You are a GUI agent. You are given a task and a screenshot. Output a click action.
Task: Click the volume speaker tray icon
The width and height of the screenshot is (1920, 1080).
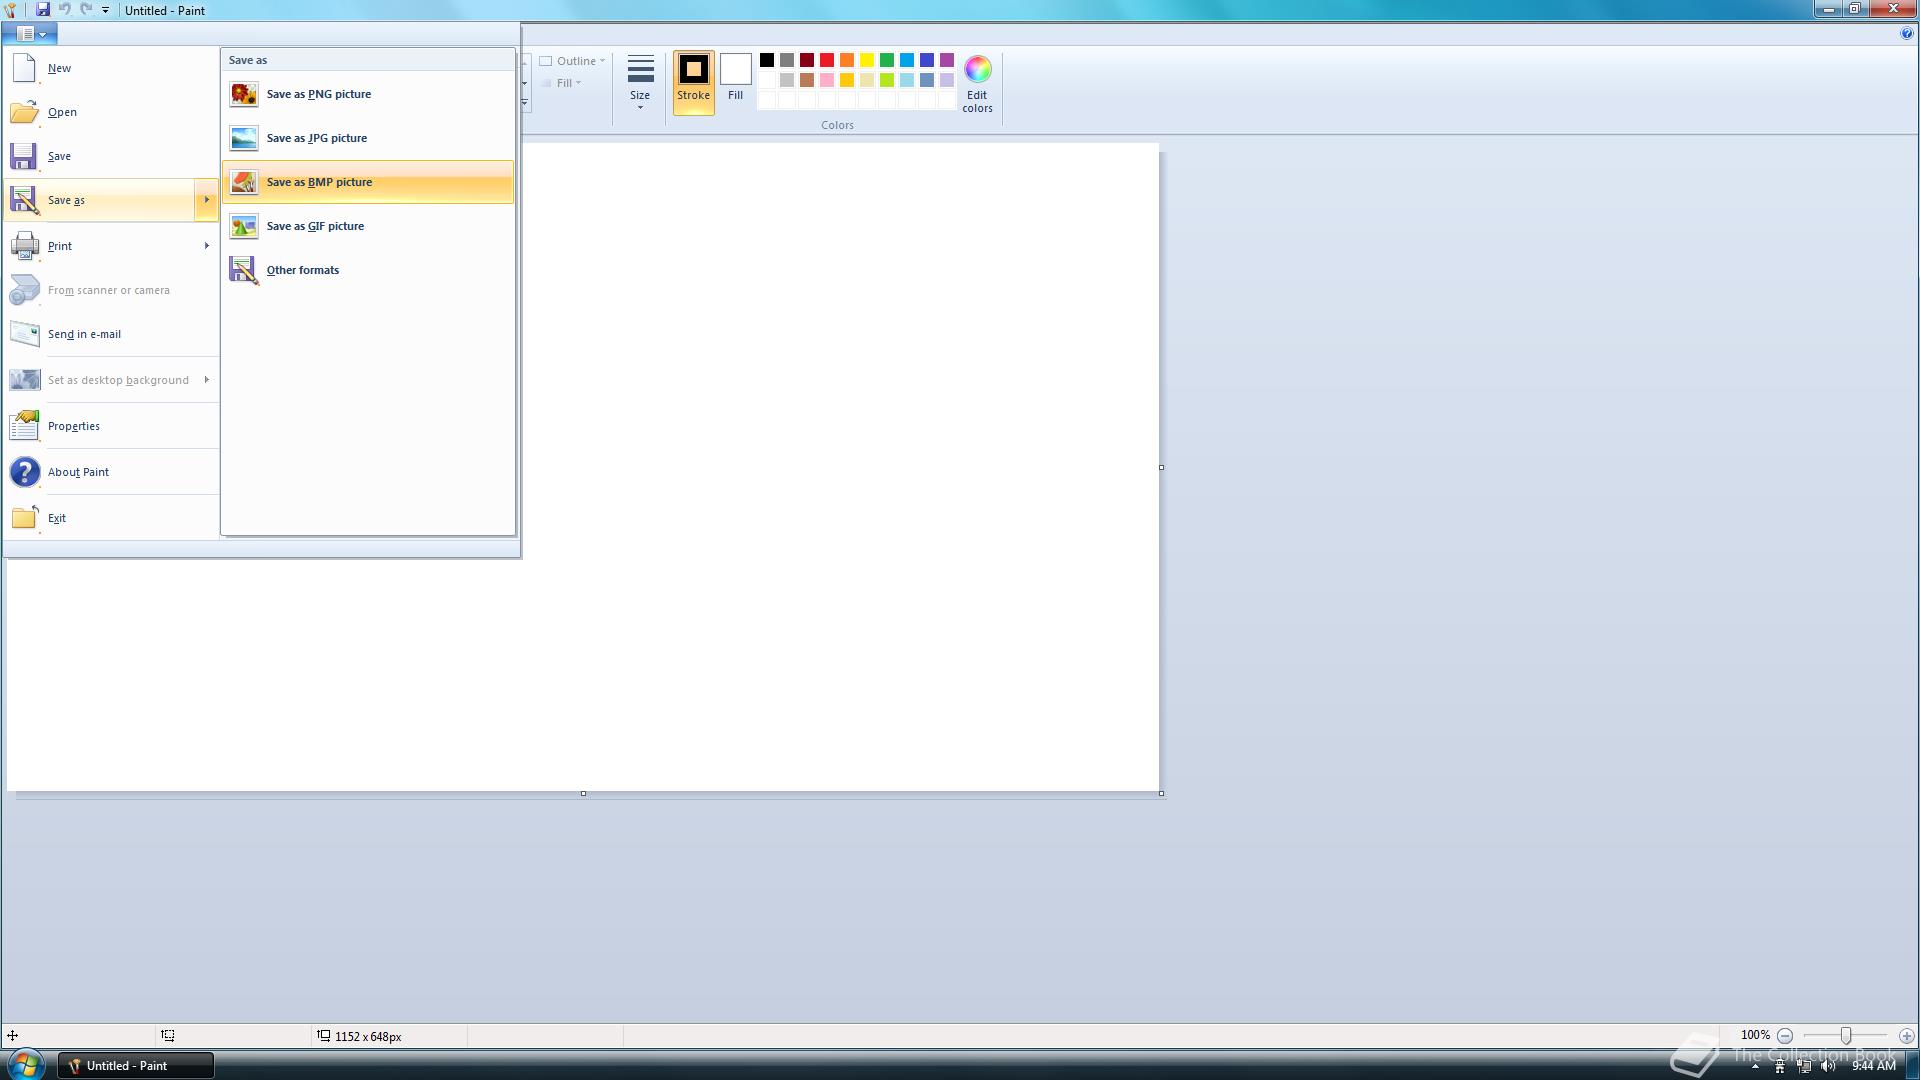(1828, 1066)
